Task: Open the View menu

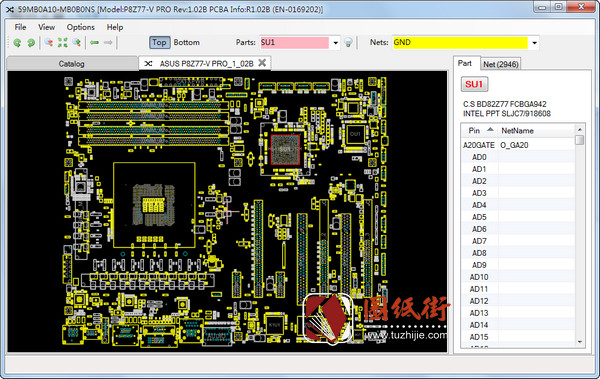Action: 46,27
